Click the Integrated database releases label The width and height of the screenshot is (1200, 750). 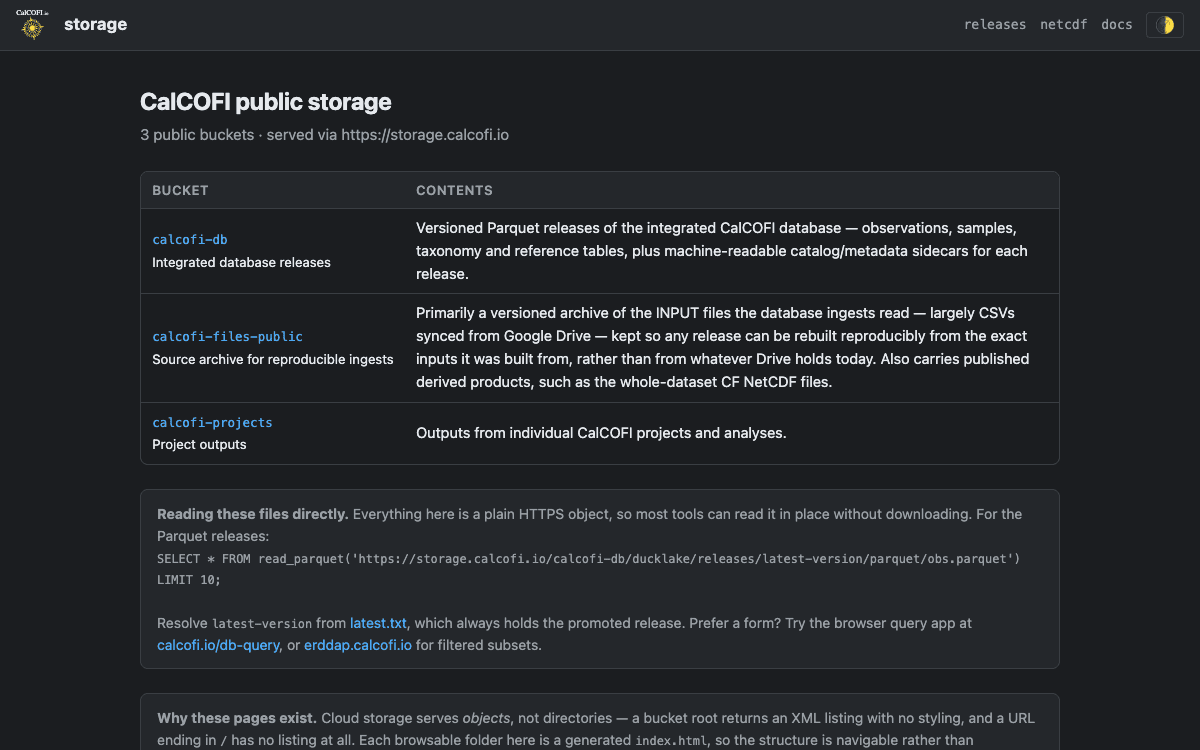click(x=241, y=262)
